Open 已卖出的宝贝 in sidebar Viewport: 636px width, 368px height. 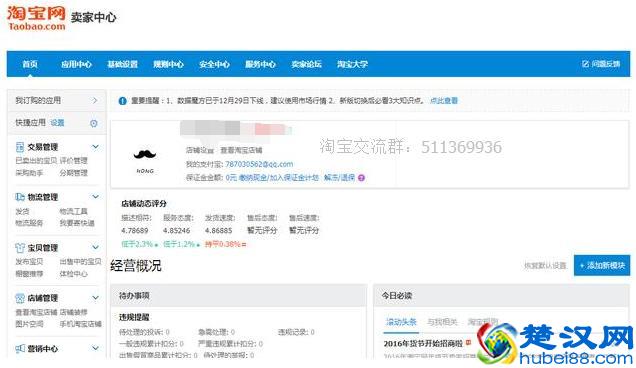(36, 161)
